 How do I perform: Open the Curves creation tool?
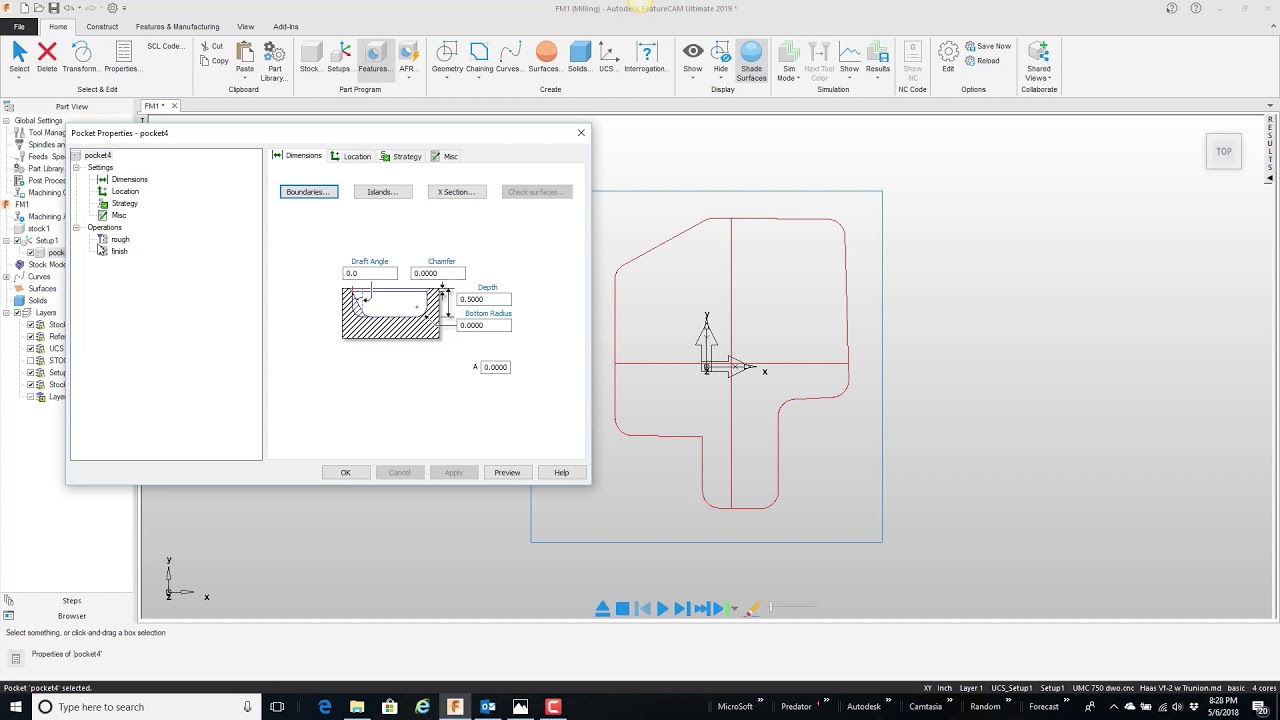click(510, 57)
